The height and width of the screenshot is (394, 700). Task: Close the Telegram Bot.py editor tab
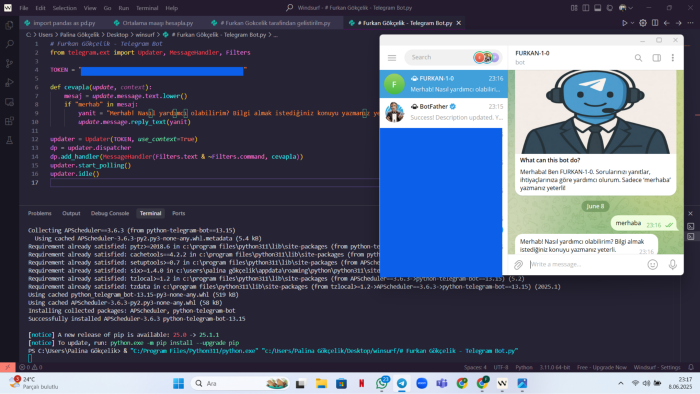[x=458, y=23]
